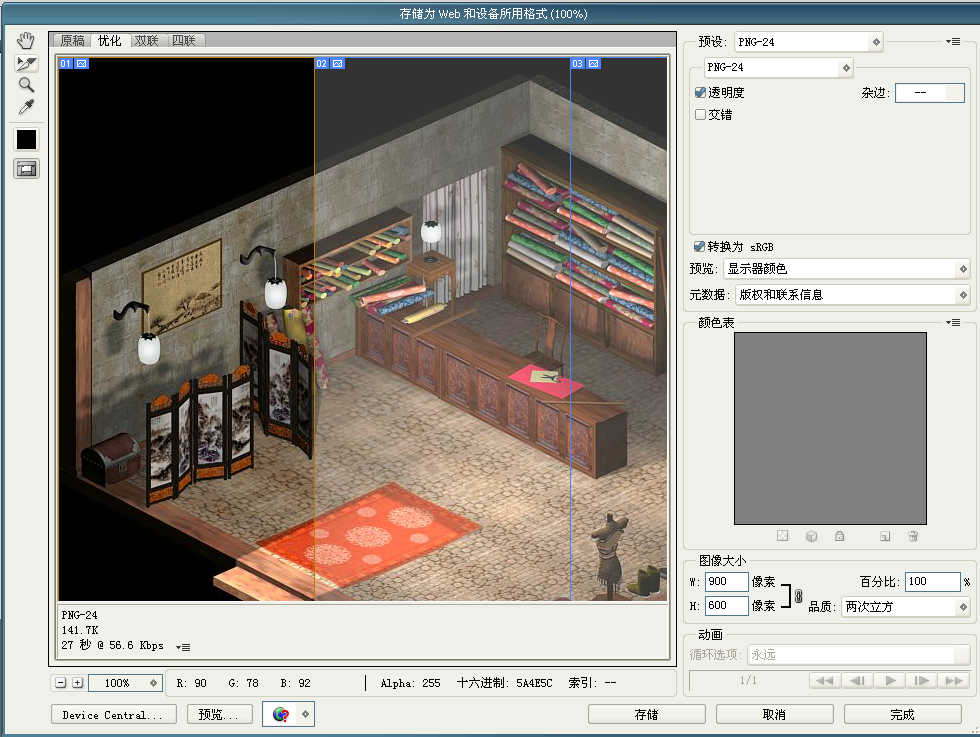Open the 品质 两次立方 dropdown

pyautogui.click(x=906, y=606)
